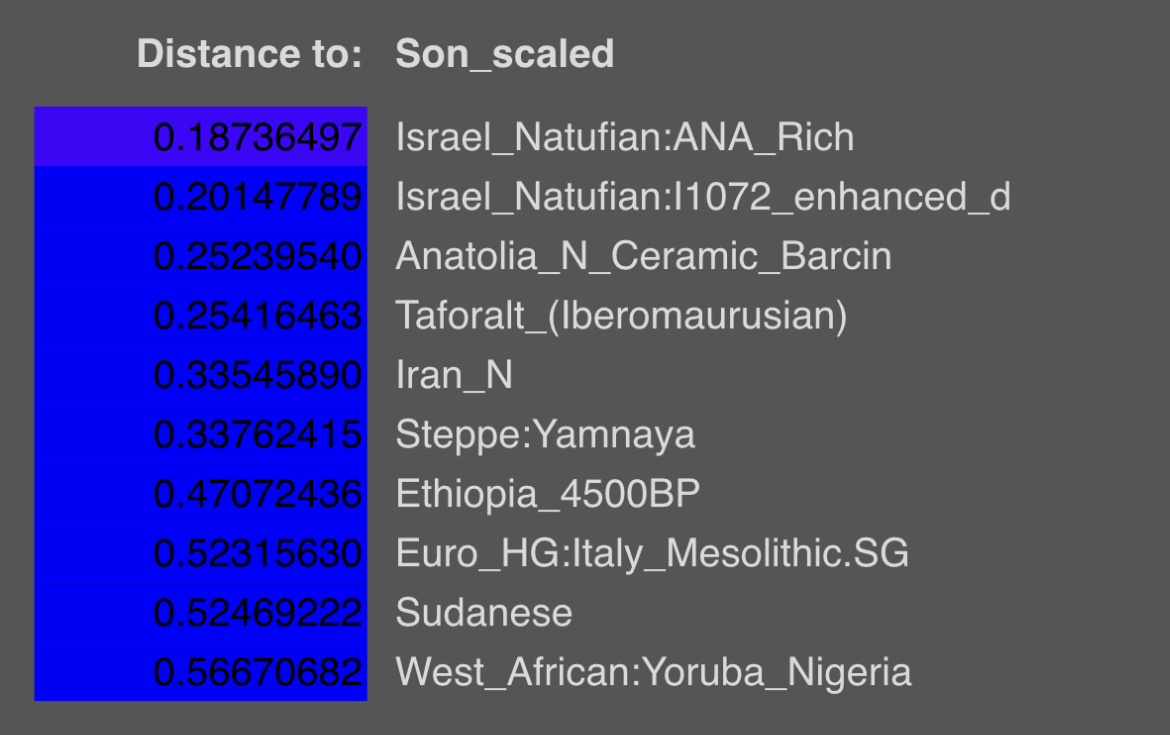1170x735 pixels.
Task: Click the 0.52315630 distance value
Action: tap(257, 553)
